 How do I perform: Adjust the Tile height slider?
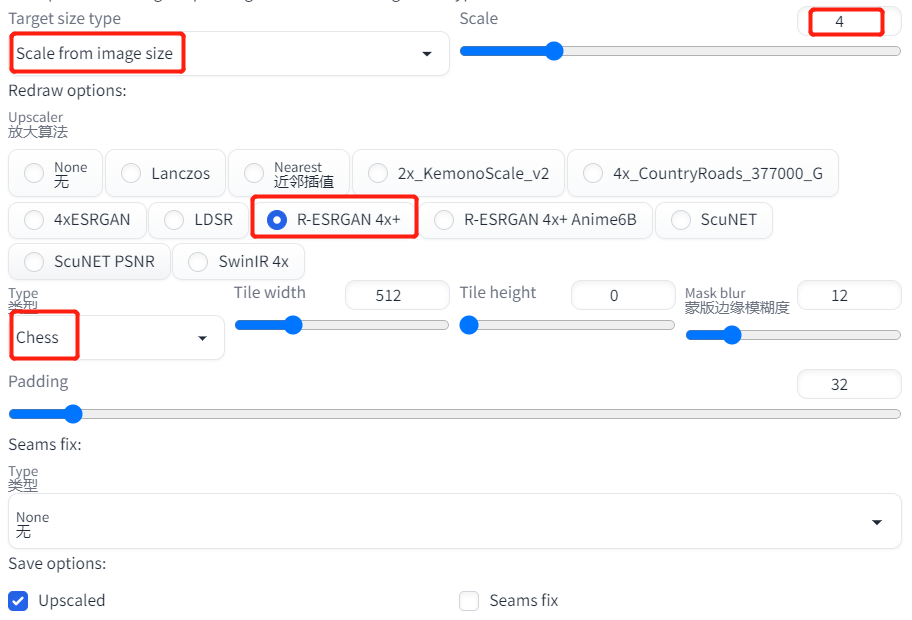469,325
